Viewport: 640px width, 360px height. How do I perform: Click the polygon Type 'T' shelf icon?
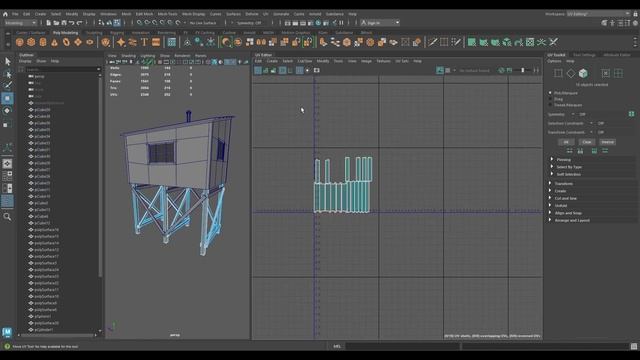(x=144, y=42)
